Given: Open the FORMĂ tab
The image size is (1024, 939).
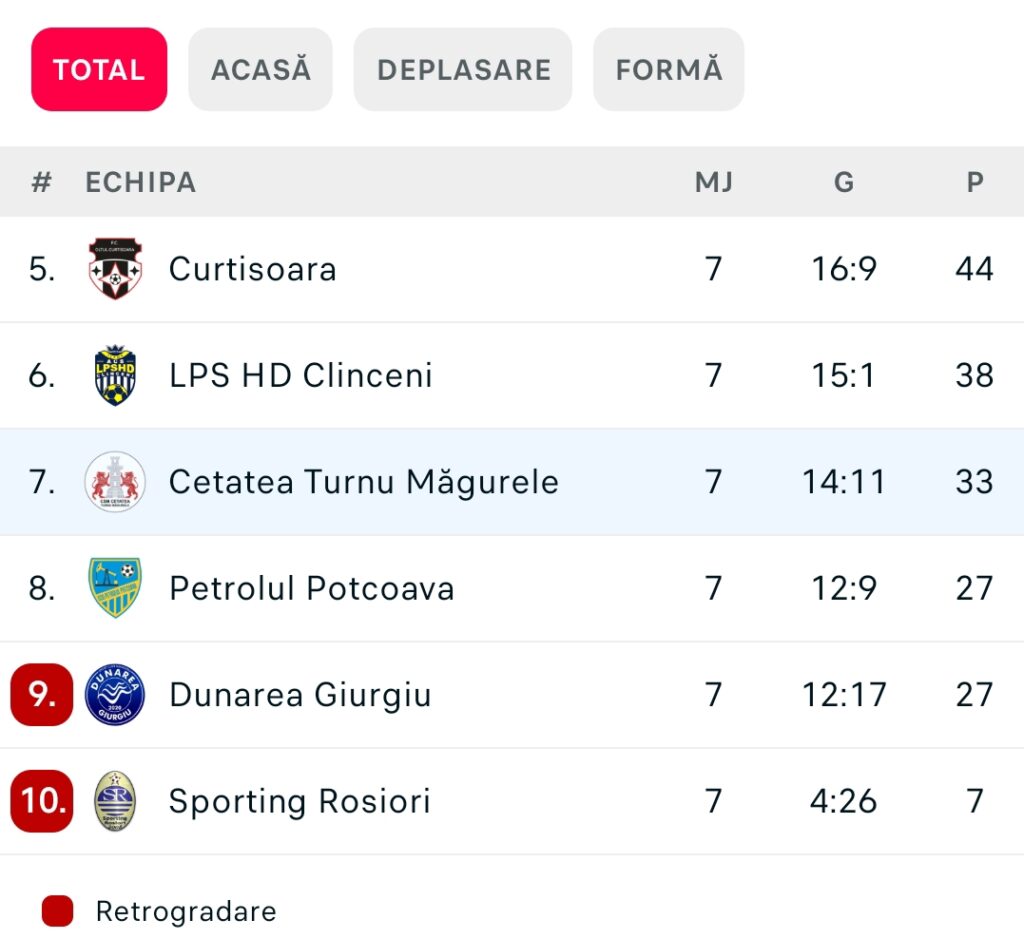Looking at the screenshot, I should 669,69.
